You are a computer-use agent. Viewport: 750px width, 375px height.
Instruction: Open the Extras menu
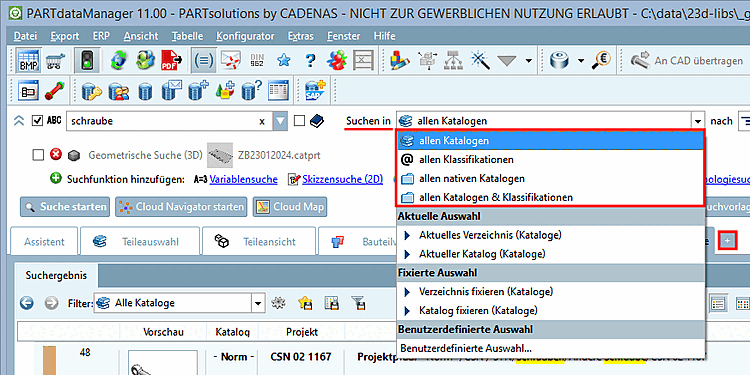[x=301, y=36]
